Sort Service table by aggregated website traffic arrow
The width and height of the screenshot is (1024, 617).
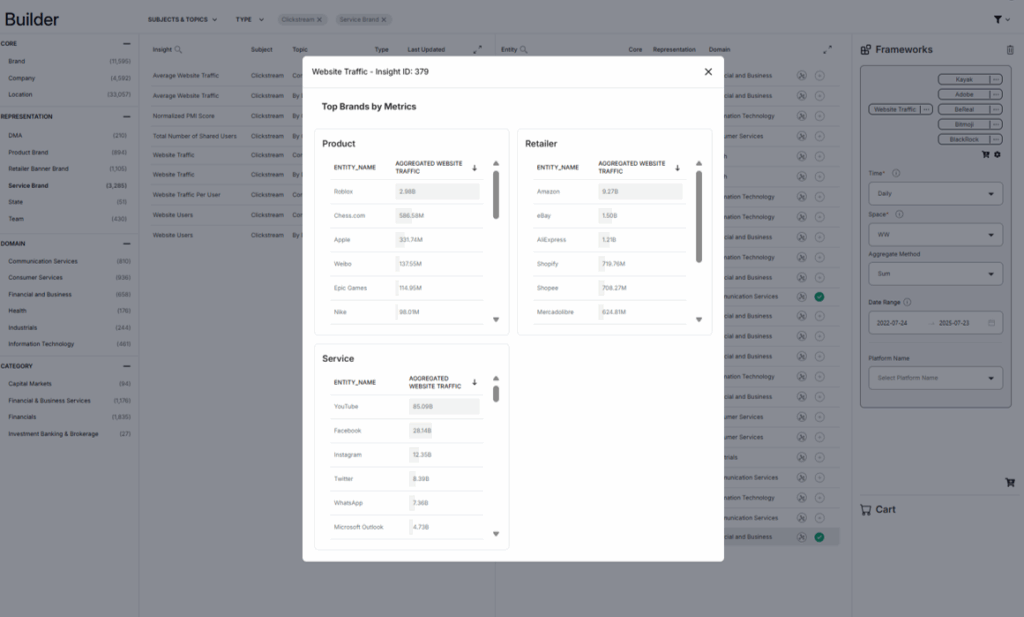tap(475, 382)
